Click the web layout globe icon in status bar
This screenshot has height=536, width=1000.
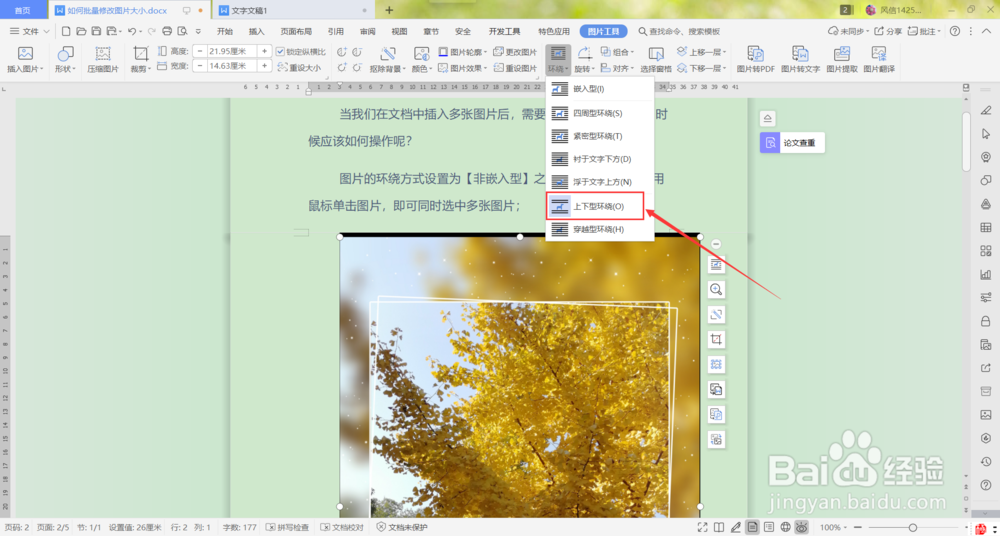(785, 527)
